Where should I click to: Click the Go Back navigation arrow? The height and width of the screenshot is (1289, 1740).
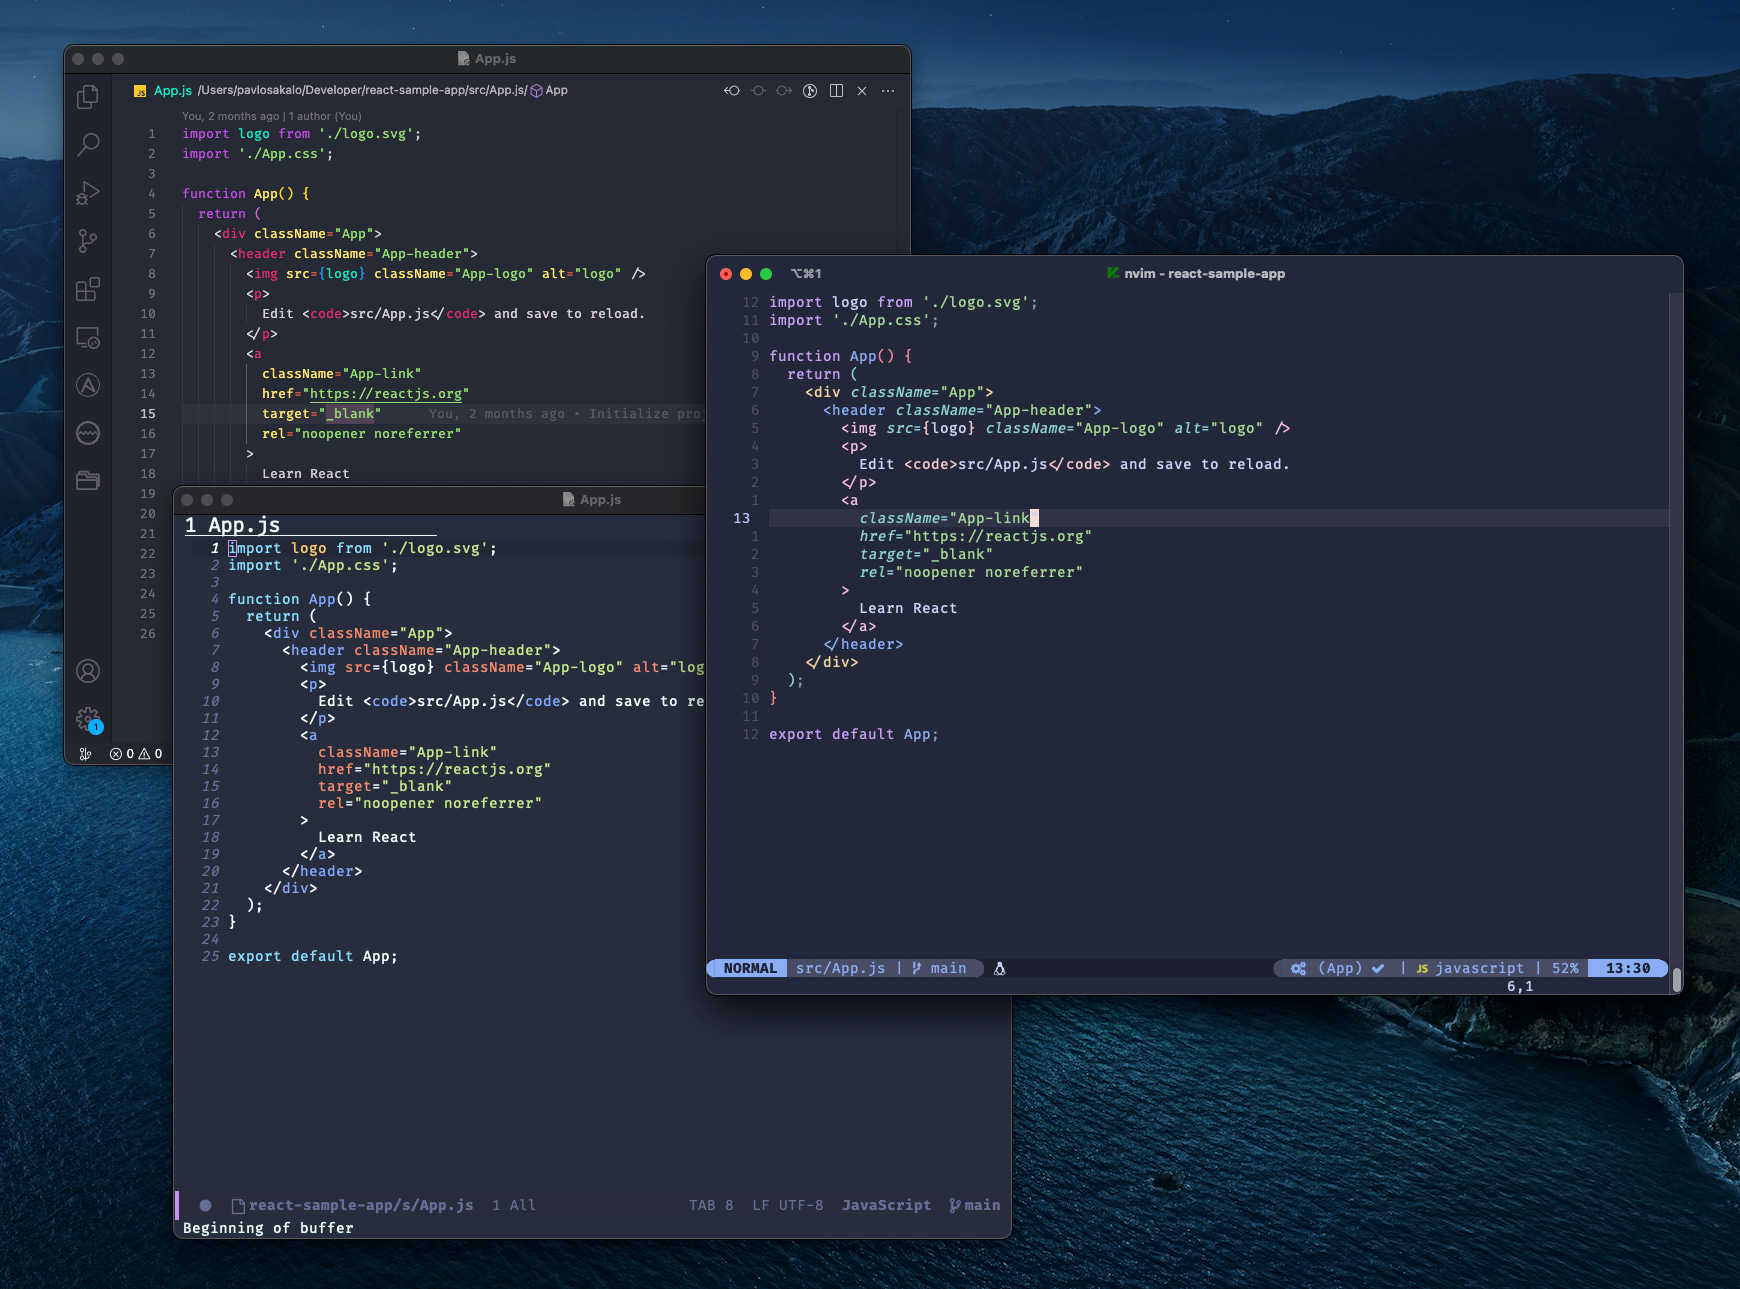point(732,90)
